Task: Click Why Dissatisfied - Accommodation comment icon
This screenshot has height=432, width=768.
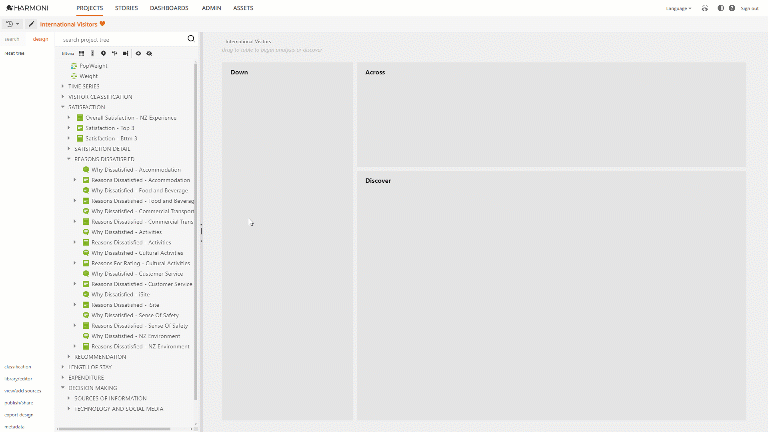Action: (x=86, y=169)
